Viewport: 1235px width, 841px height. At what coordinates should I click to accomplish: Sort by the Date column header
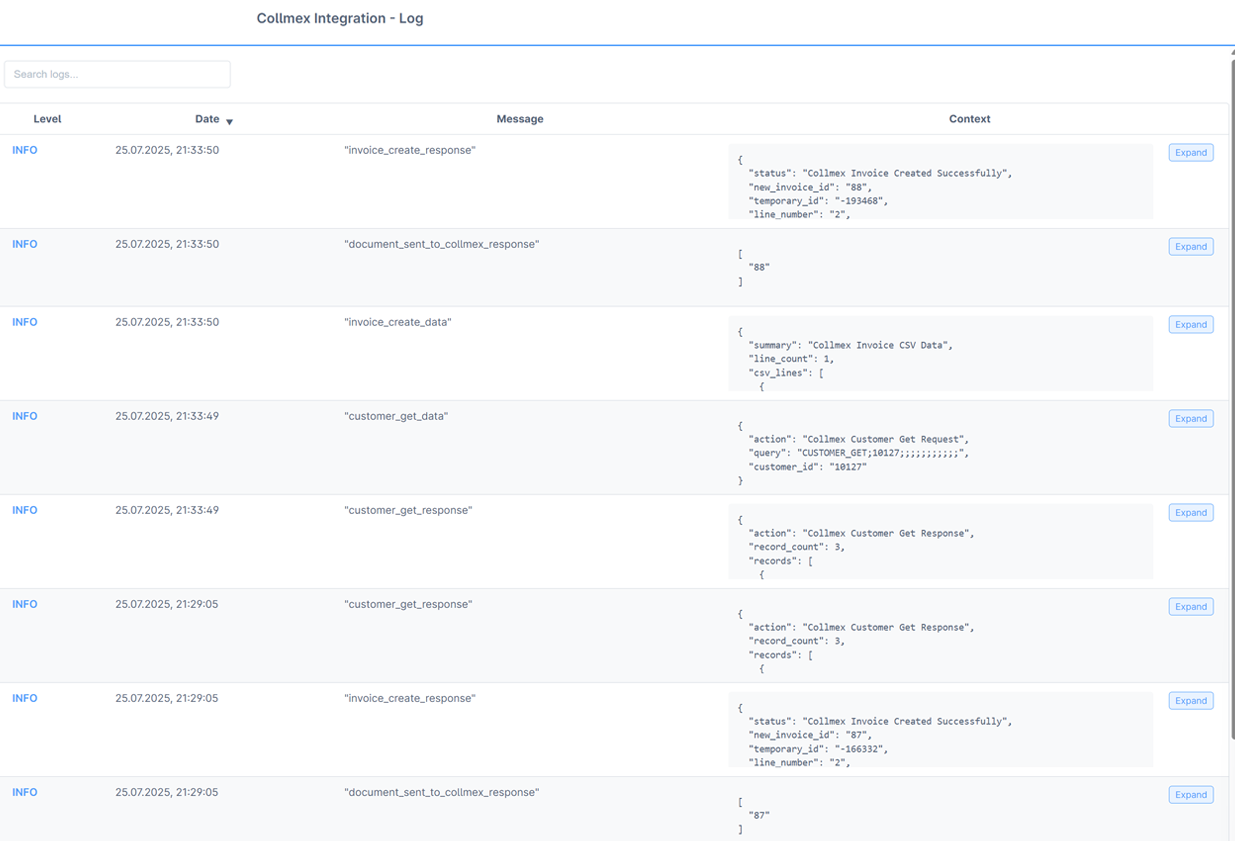(207, 119)
